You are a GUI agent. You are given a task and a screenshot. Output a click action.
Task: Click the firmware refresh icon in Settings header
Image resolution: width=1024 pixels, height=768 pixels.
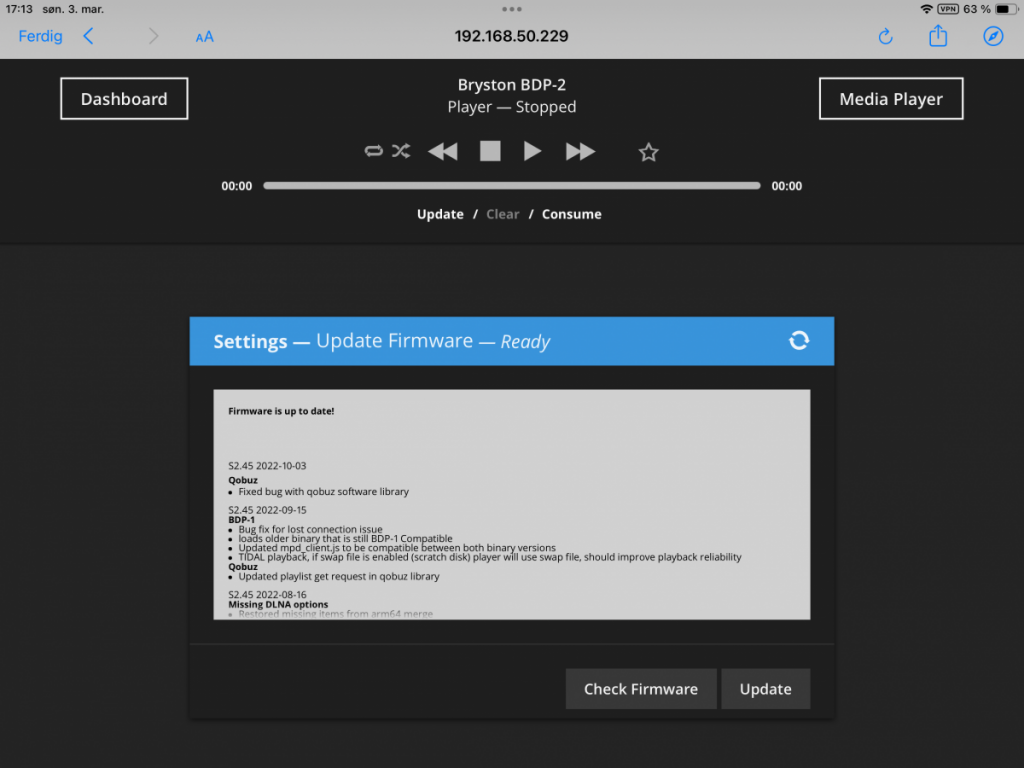pos(799,340)
